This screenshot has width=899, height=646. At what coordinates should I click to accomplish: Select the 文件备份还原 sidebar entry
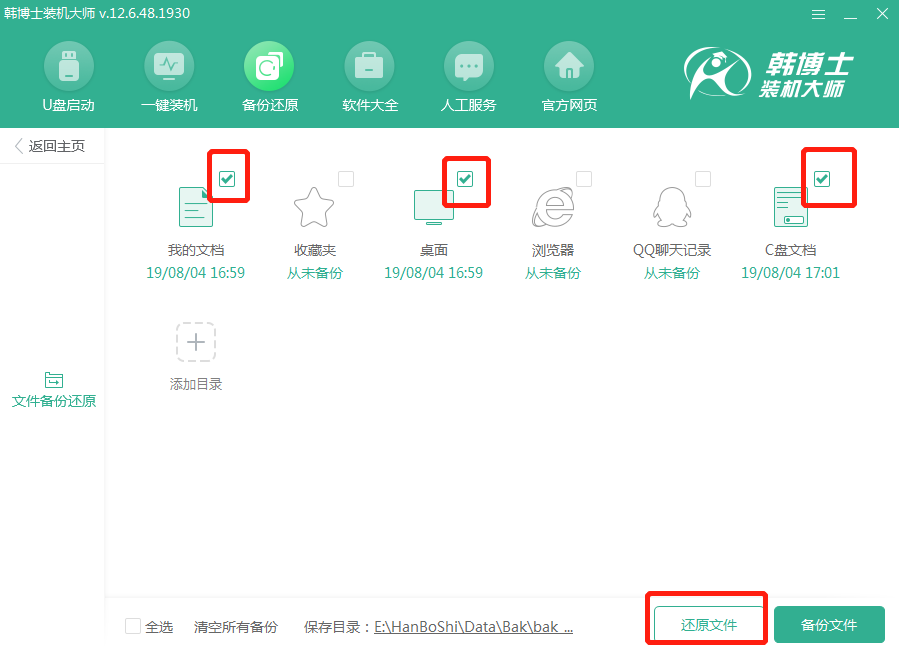click(53, 388)
